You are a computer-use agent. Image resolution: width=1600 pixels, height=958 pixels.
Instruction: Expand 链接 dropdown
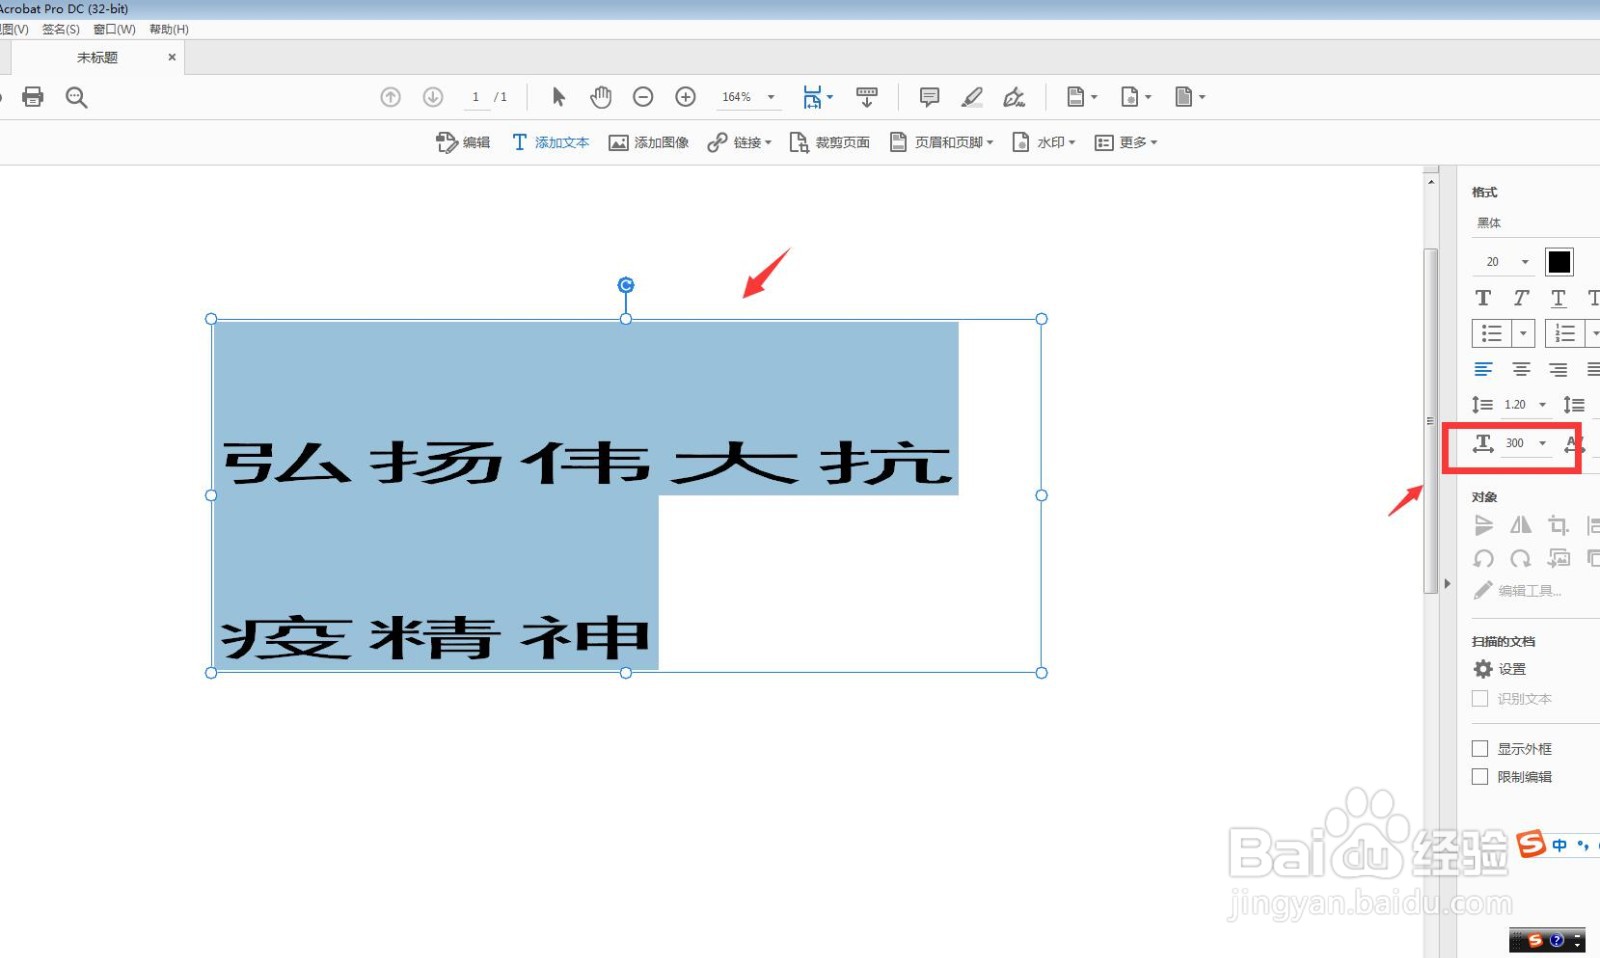pyautogui.click(x=768, y=143)
